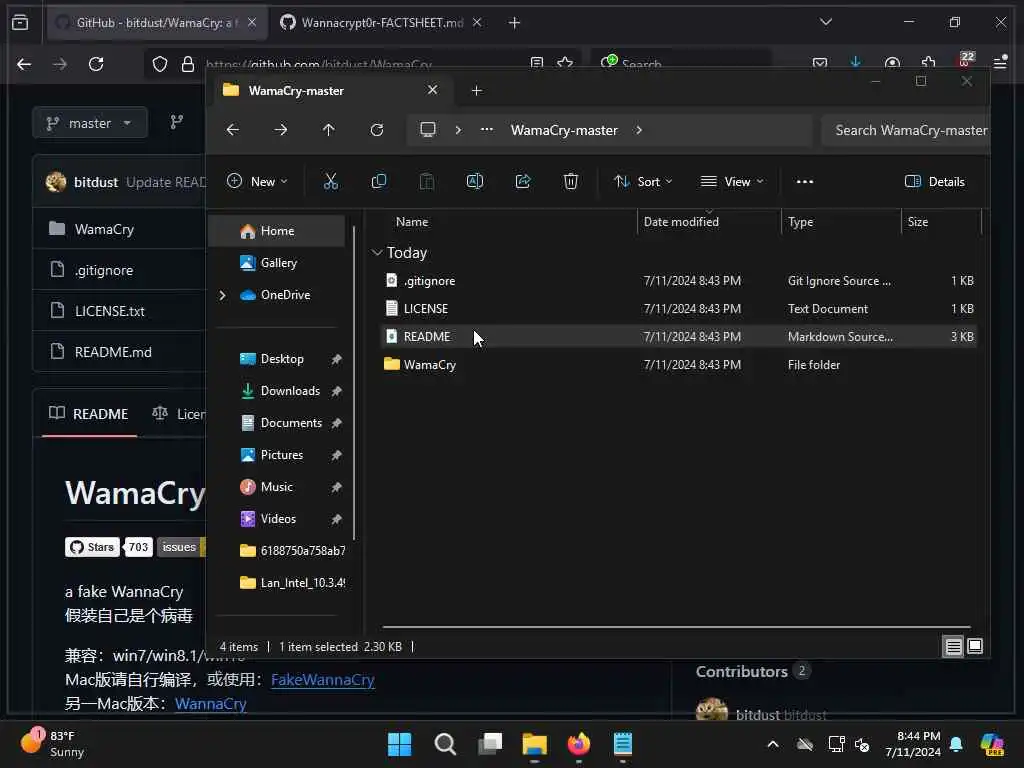Viewport: 1024px width, 768px height.
Task: Select the WamaCry file folder row
Action: click(678, 365)
